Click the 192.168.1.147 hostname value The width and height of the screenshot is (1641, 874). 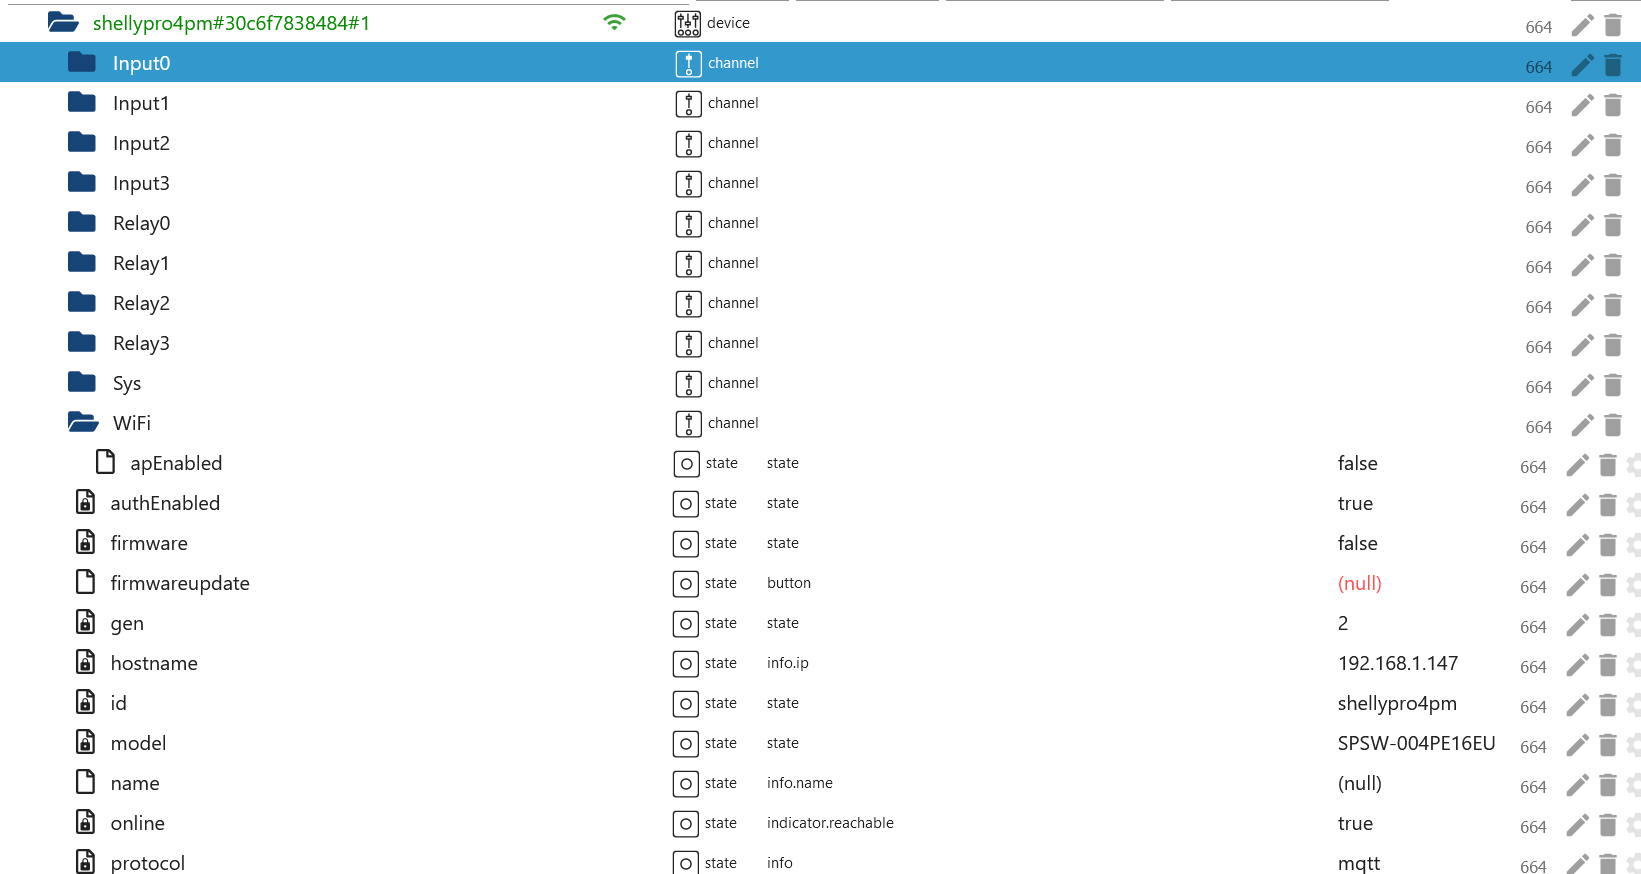click(x=1397, y=663)
